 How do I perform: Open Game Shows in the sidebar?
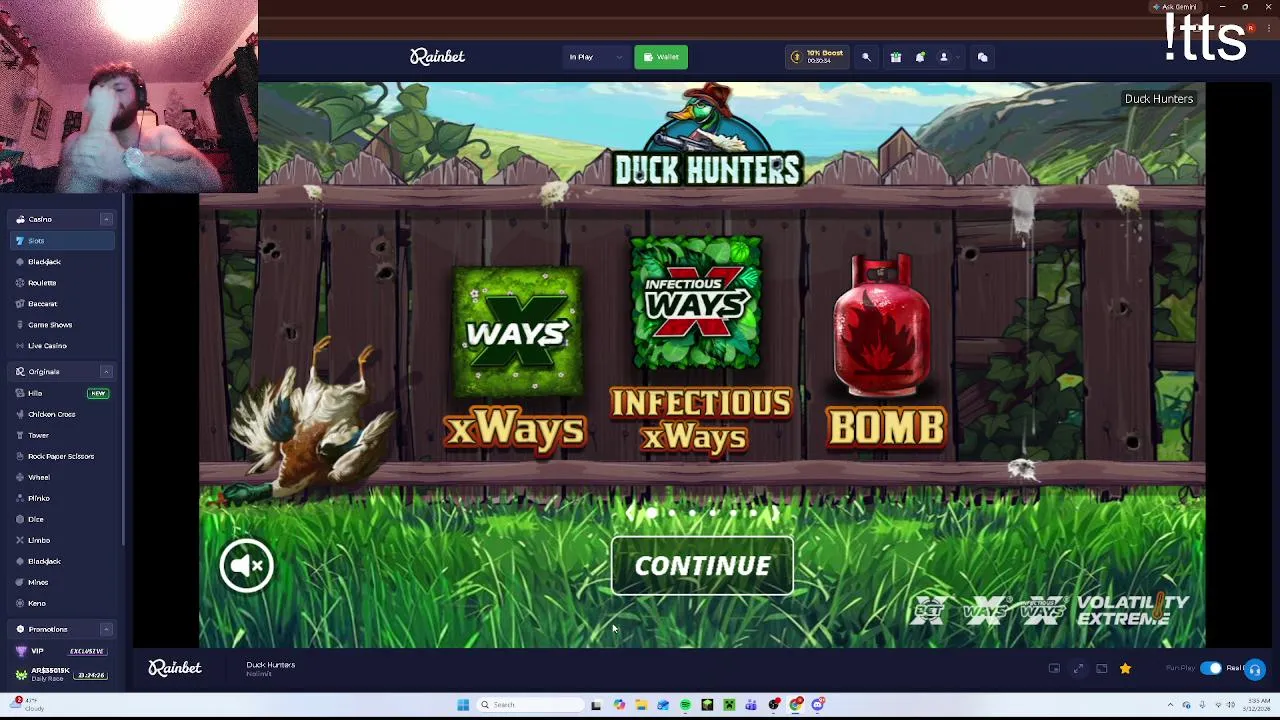pyautogui.click(x=62, y=325)
